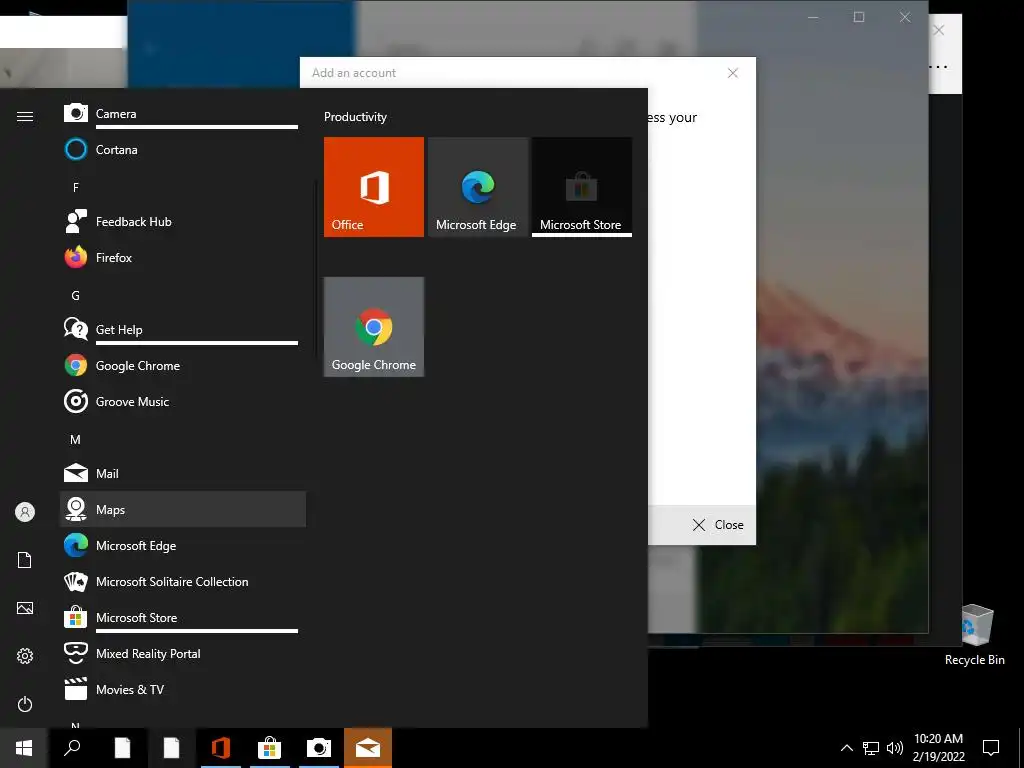Launch Firefox from the app list

(183, 258)
